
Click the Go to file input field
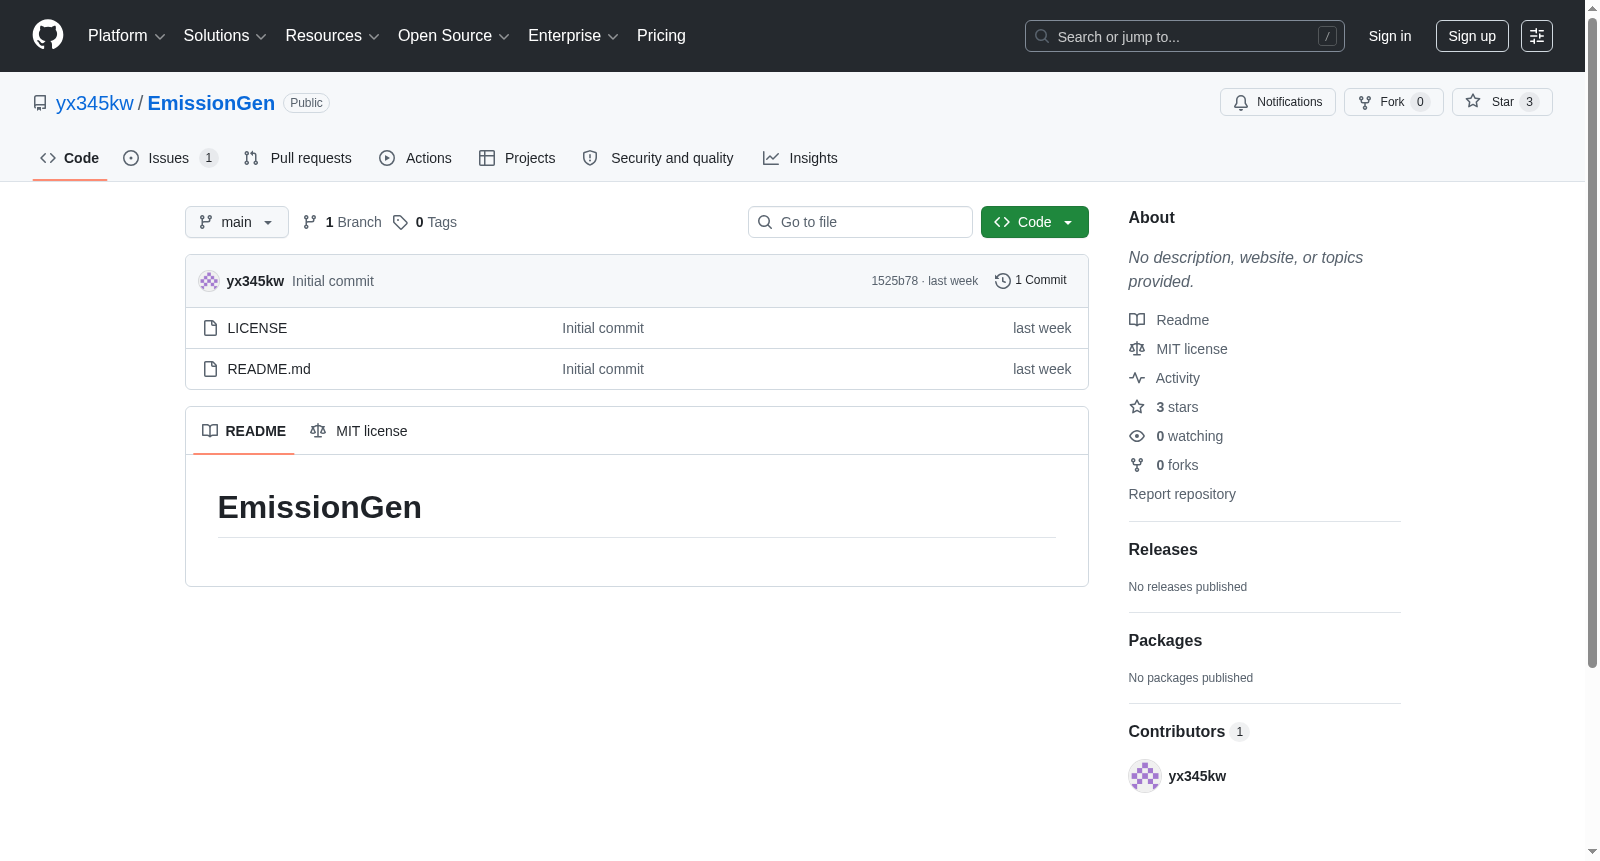click(x=860, y=222)
